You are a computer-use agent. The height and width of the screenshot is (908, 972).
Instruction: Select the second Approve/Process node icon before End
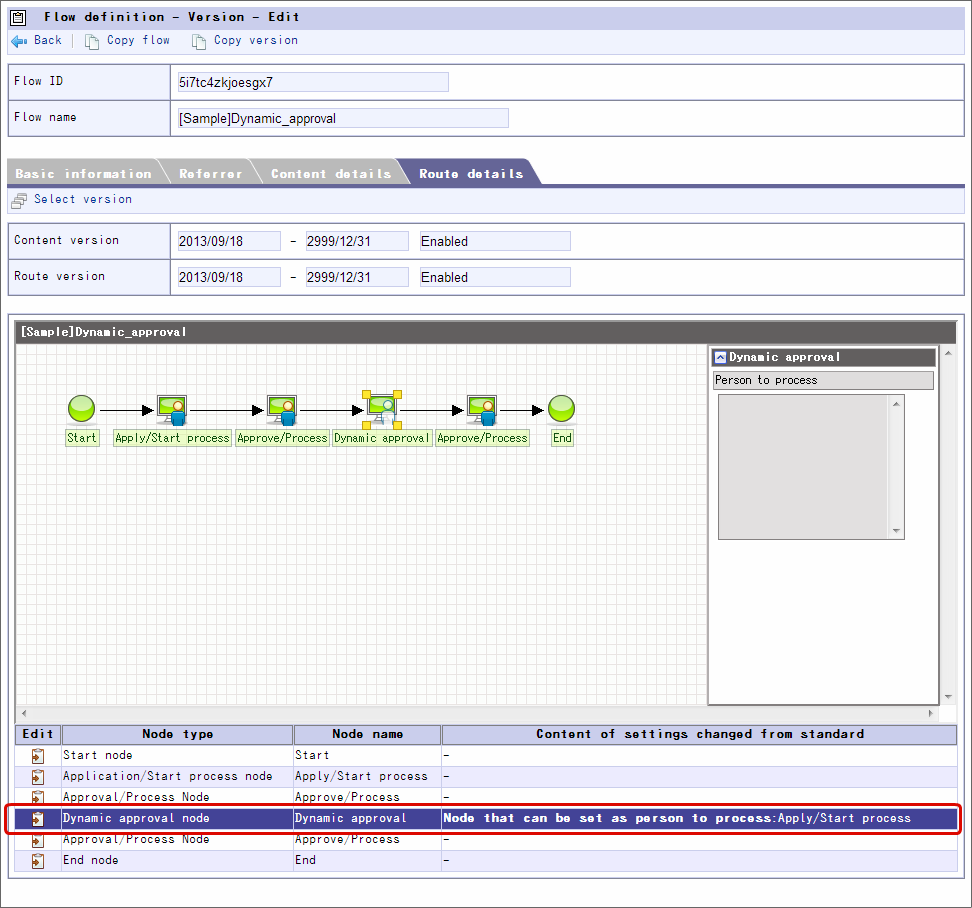(482, 410)
